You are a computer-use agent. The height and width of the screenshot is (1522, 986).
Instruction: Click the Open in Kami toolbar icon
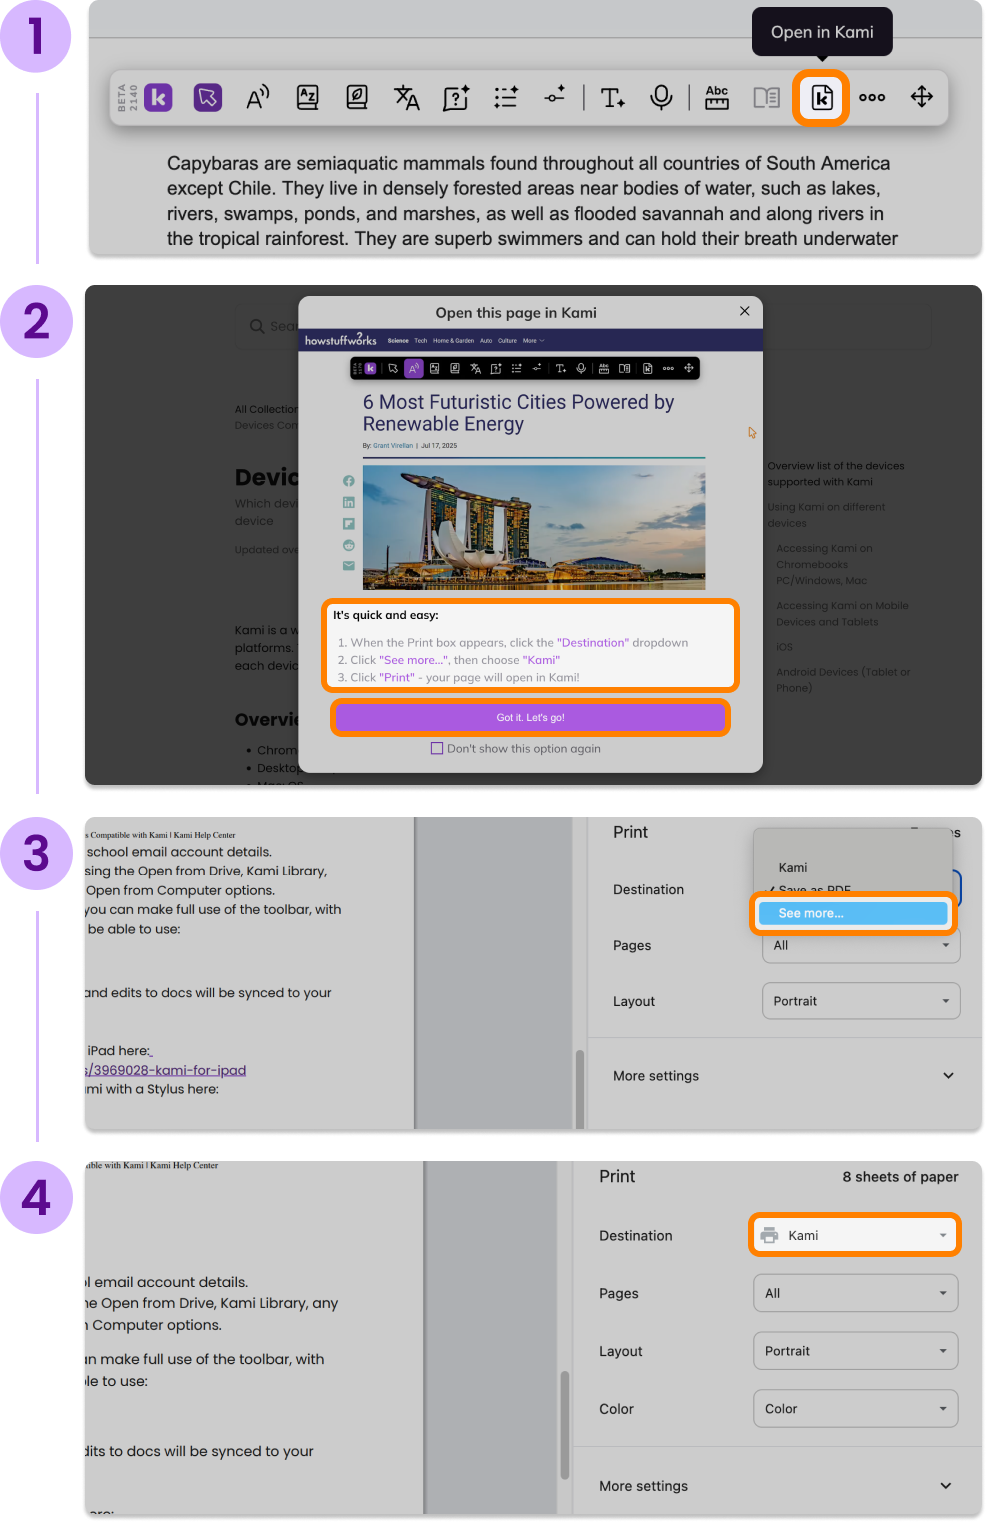coord(821,97)
